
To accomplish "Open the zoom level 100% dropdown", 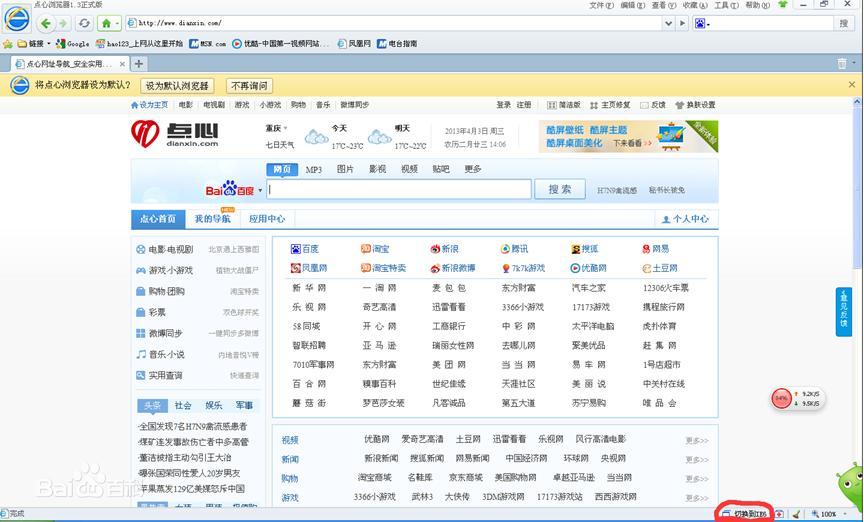I will coord(845,514).
